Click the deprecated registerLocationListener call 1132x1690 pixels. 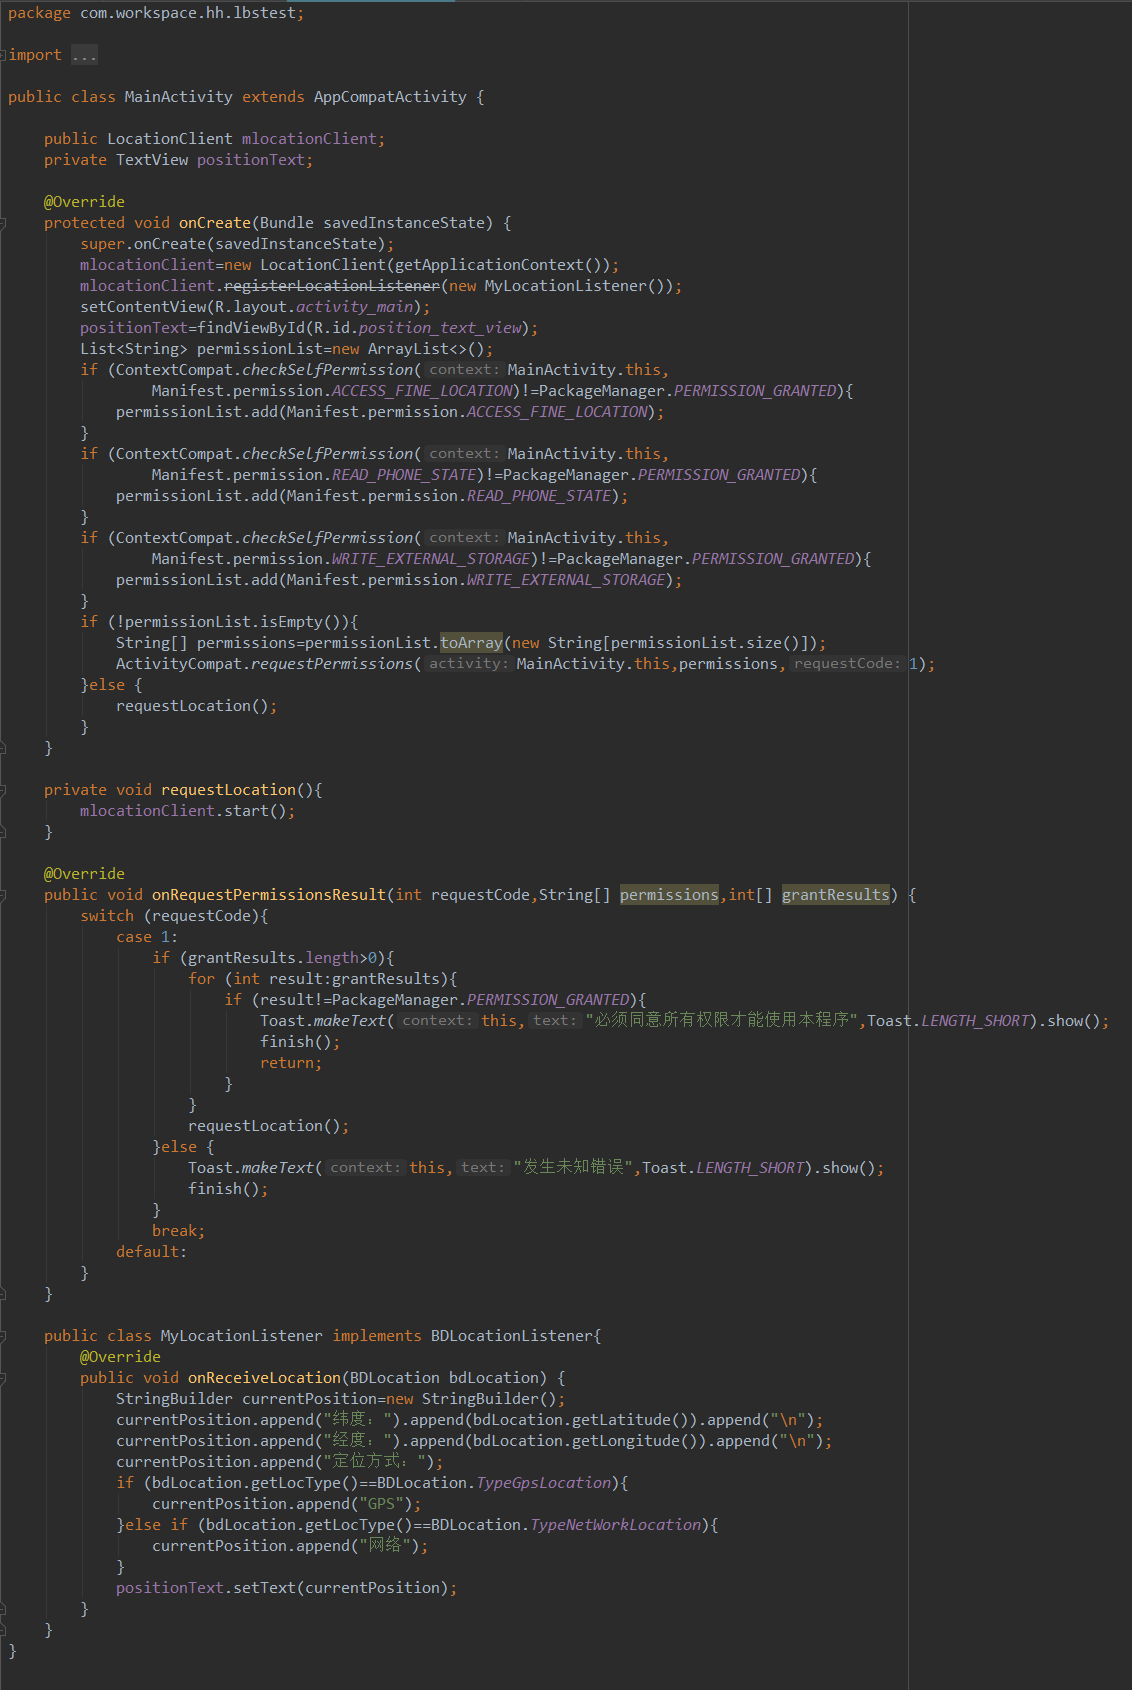click(331, 286)
